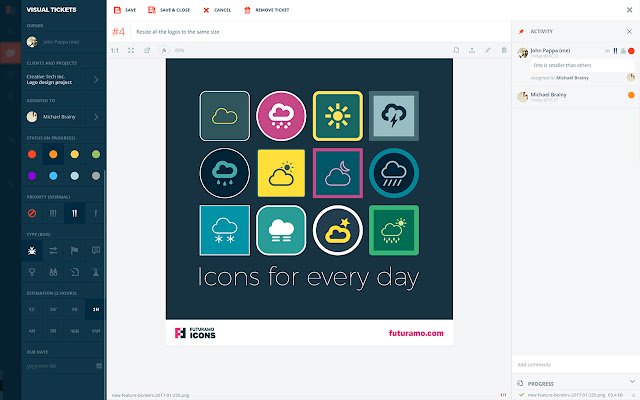640x400 pixels.
Task: Click the circular zoom magnifier icon
Action: (x=164, y=51)
